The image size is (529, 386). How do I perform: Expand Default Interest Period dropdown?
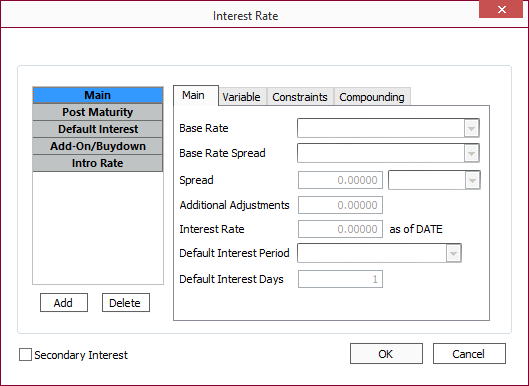click(x=453, y=253)
